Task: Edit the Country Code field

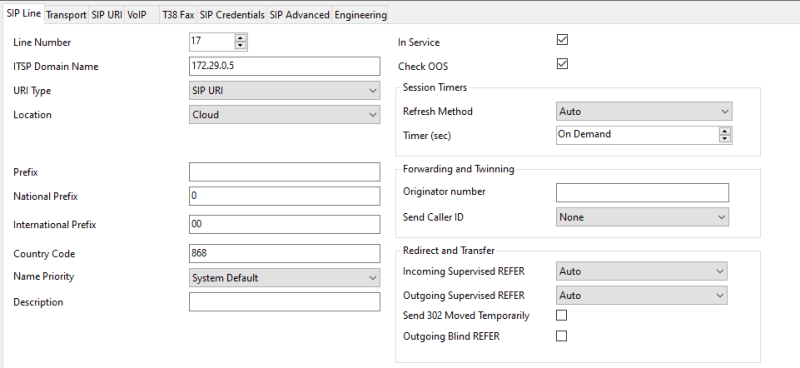Action: (x=285, y=254)
